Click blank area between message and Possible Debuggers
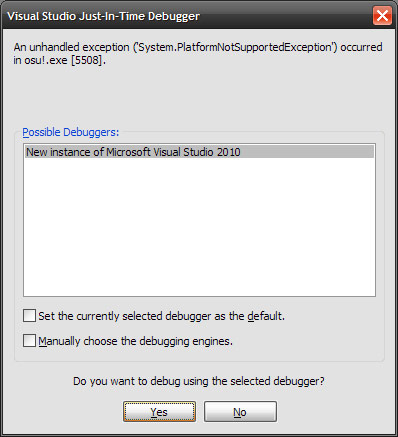The height and width of the screenshot is (437, 398). pyautogui.click(x=199, y=97)
